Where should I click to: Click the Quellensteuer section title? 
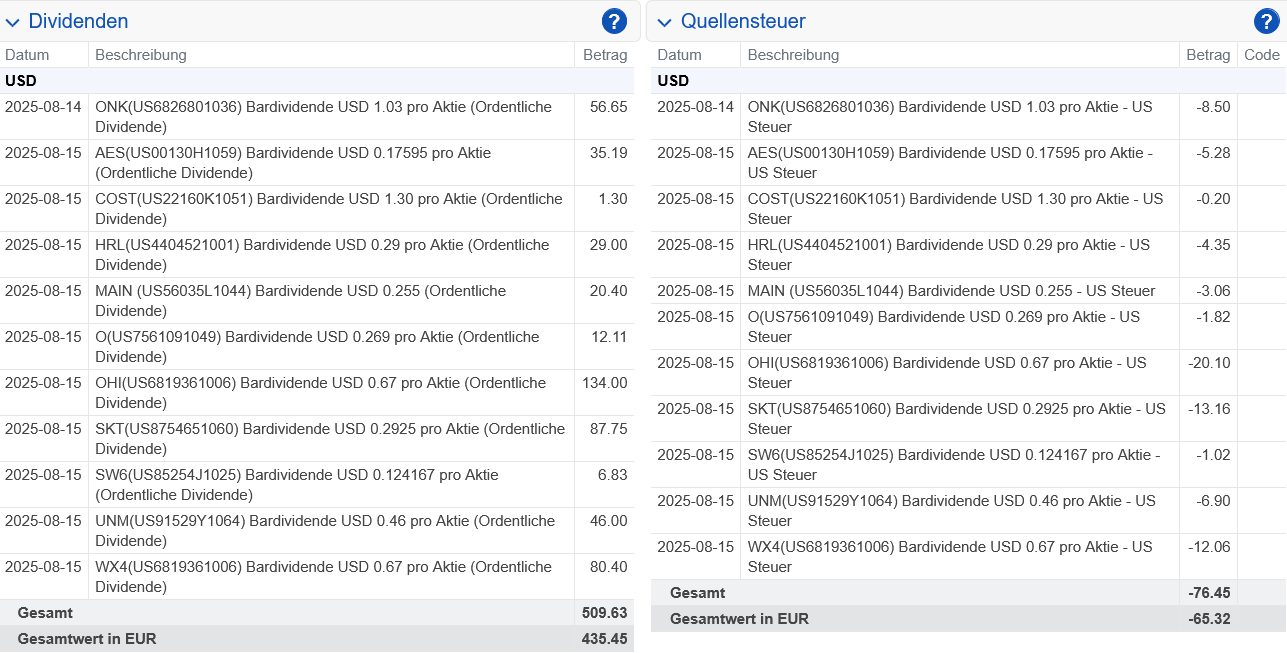[743, 21]
